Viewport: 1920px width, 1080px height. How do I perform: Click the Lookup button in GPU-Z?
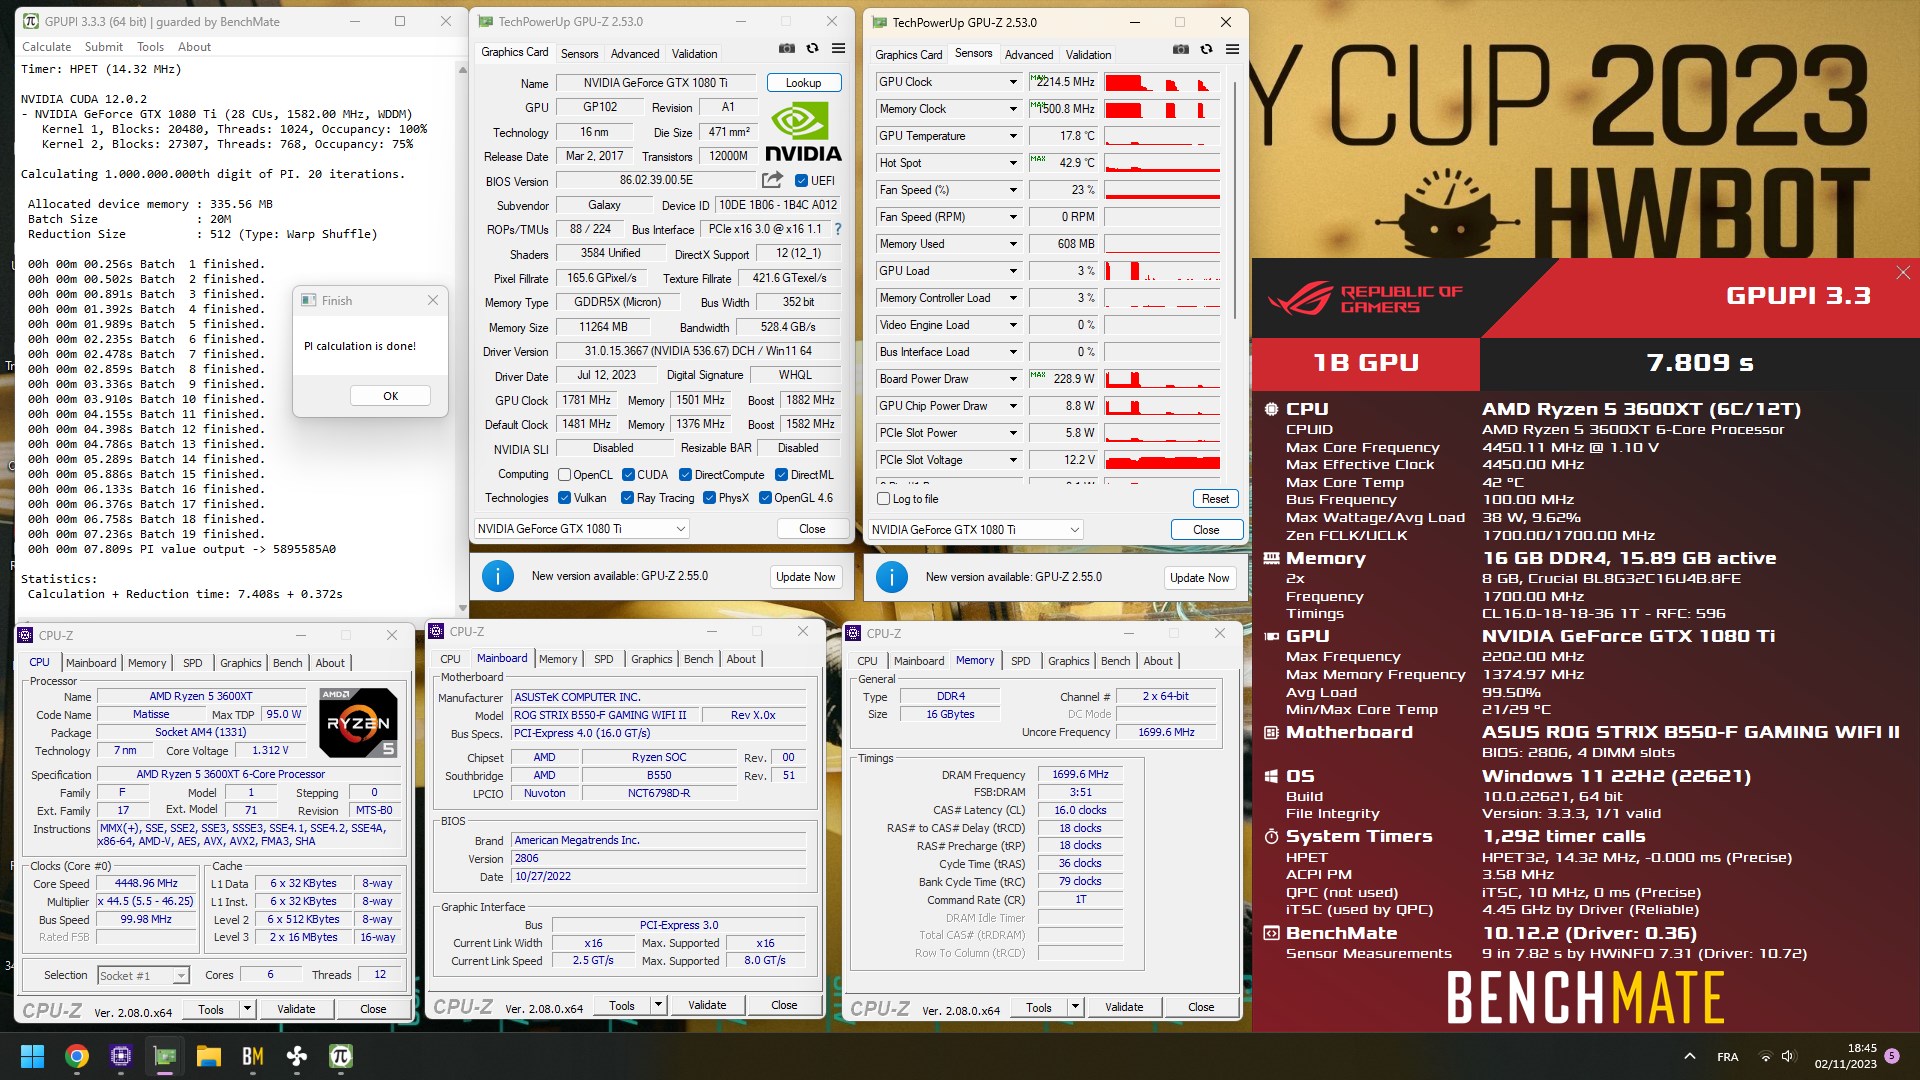point(803,83)
